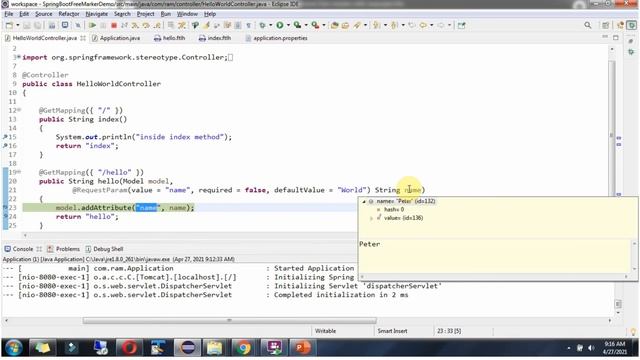This screenshot has height=360, width=640.
Task: Click the 'Writable' status bar entry
Action: (325, 331)
